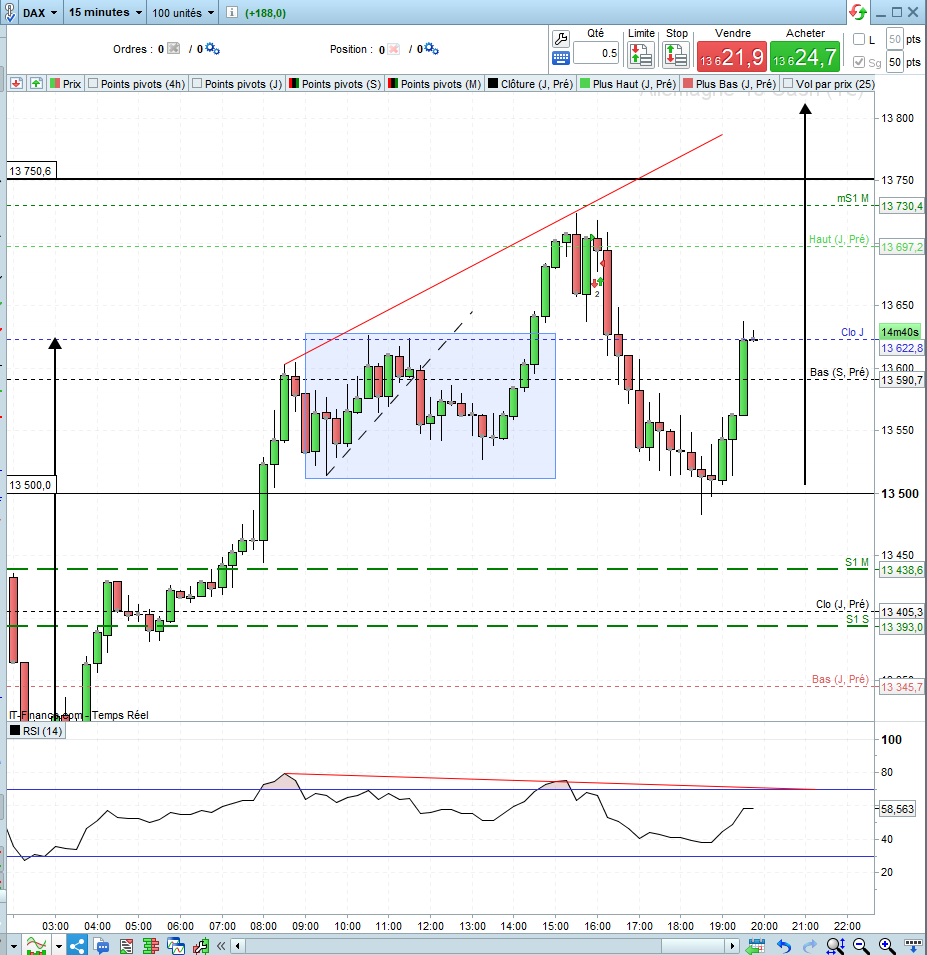Click the chart style icon in bottom toolbar
Image resolution: width=927 pixels, height=955 pixels.
pos(37,946)
